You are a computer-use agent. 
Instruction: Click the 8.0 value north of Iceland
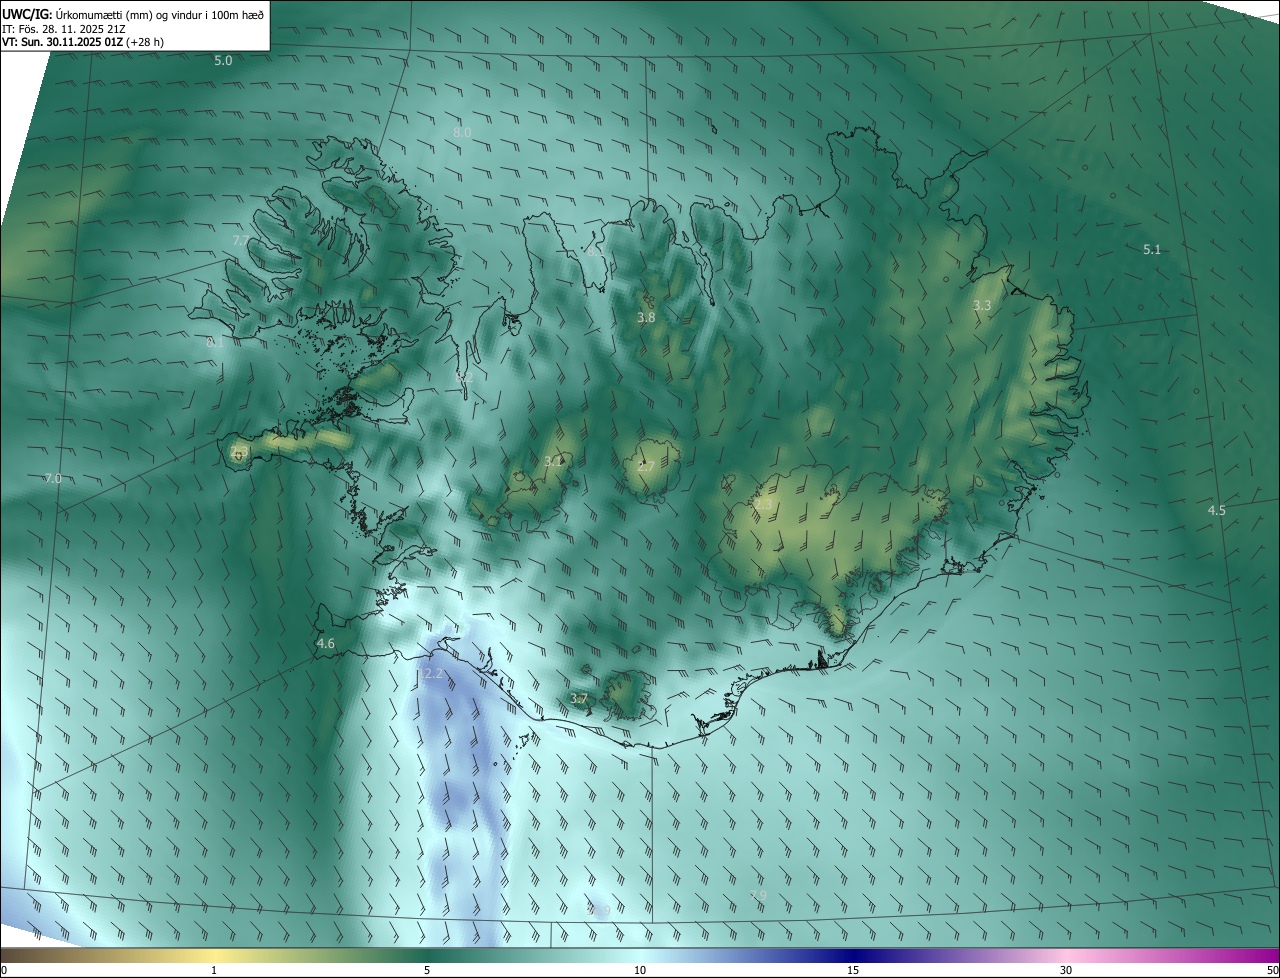(462, 132)
